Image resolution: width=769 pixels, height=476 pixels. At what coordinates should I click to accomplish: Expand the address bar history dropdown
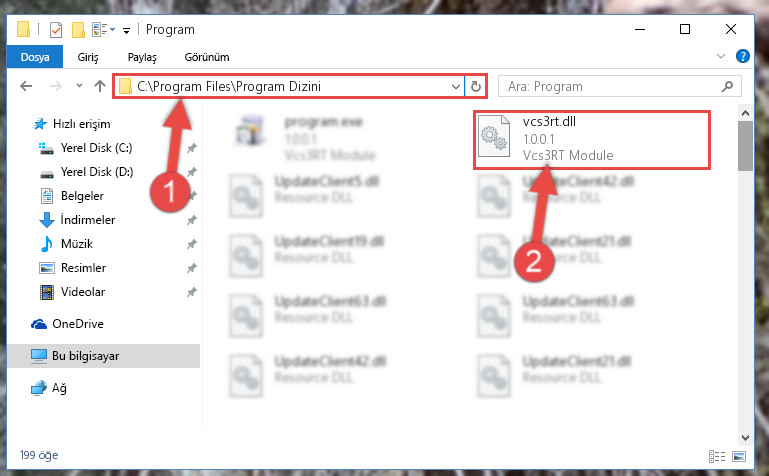(456, 86)
